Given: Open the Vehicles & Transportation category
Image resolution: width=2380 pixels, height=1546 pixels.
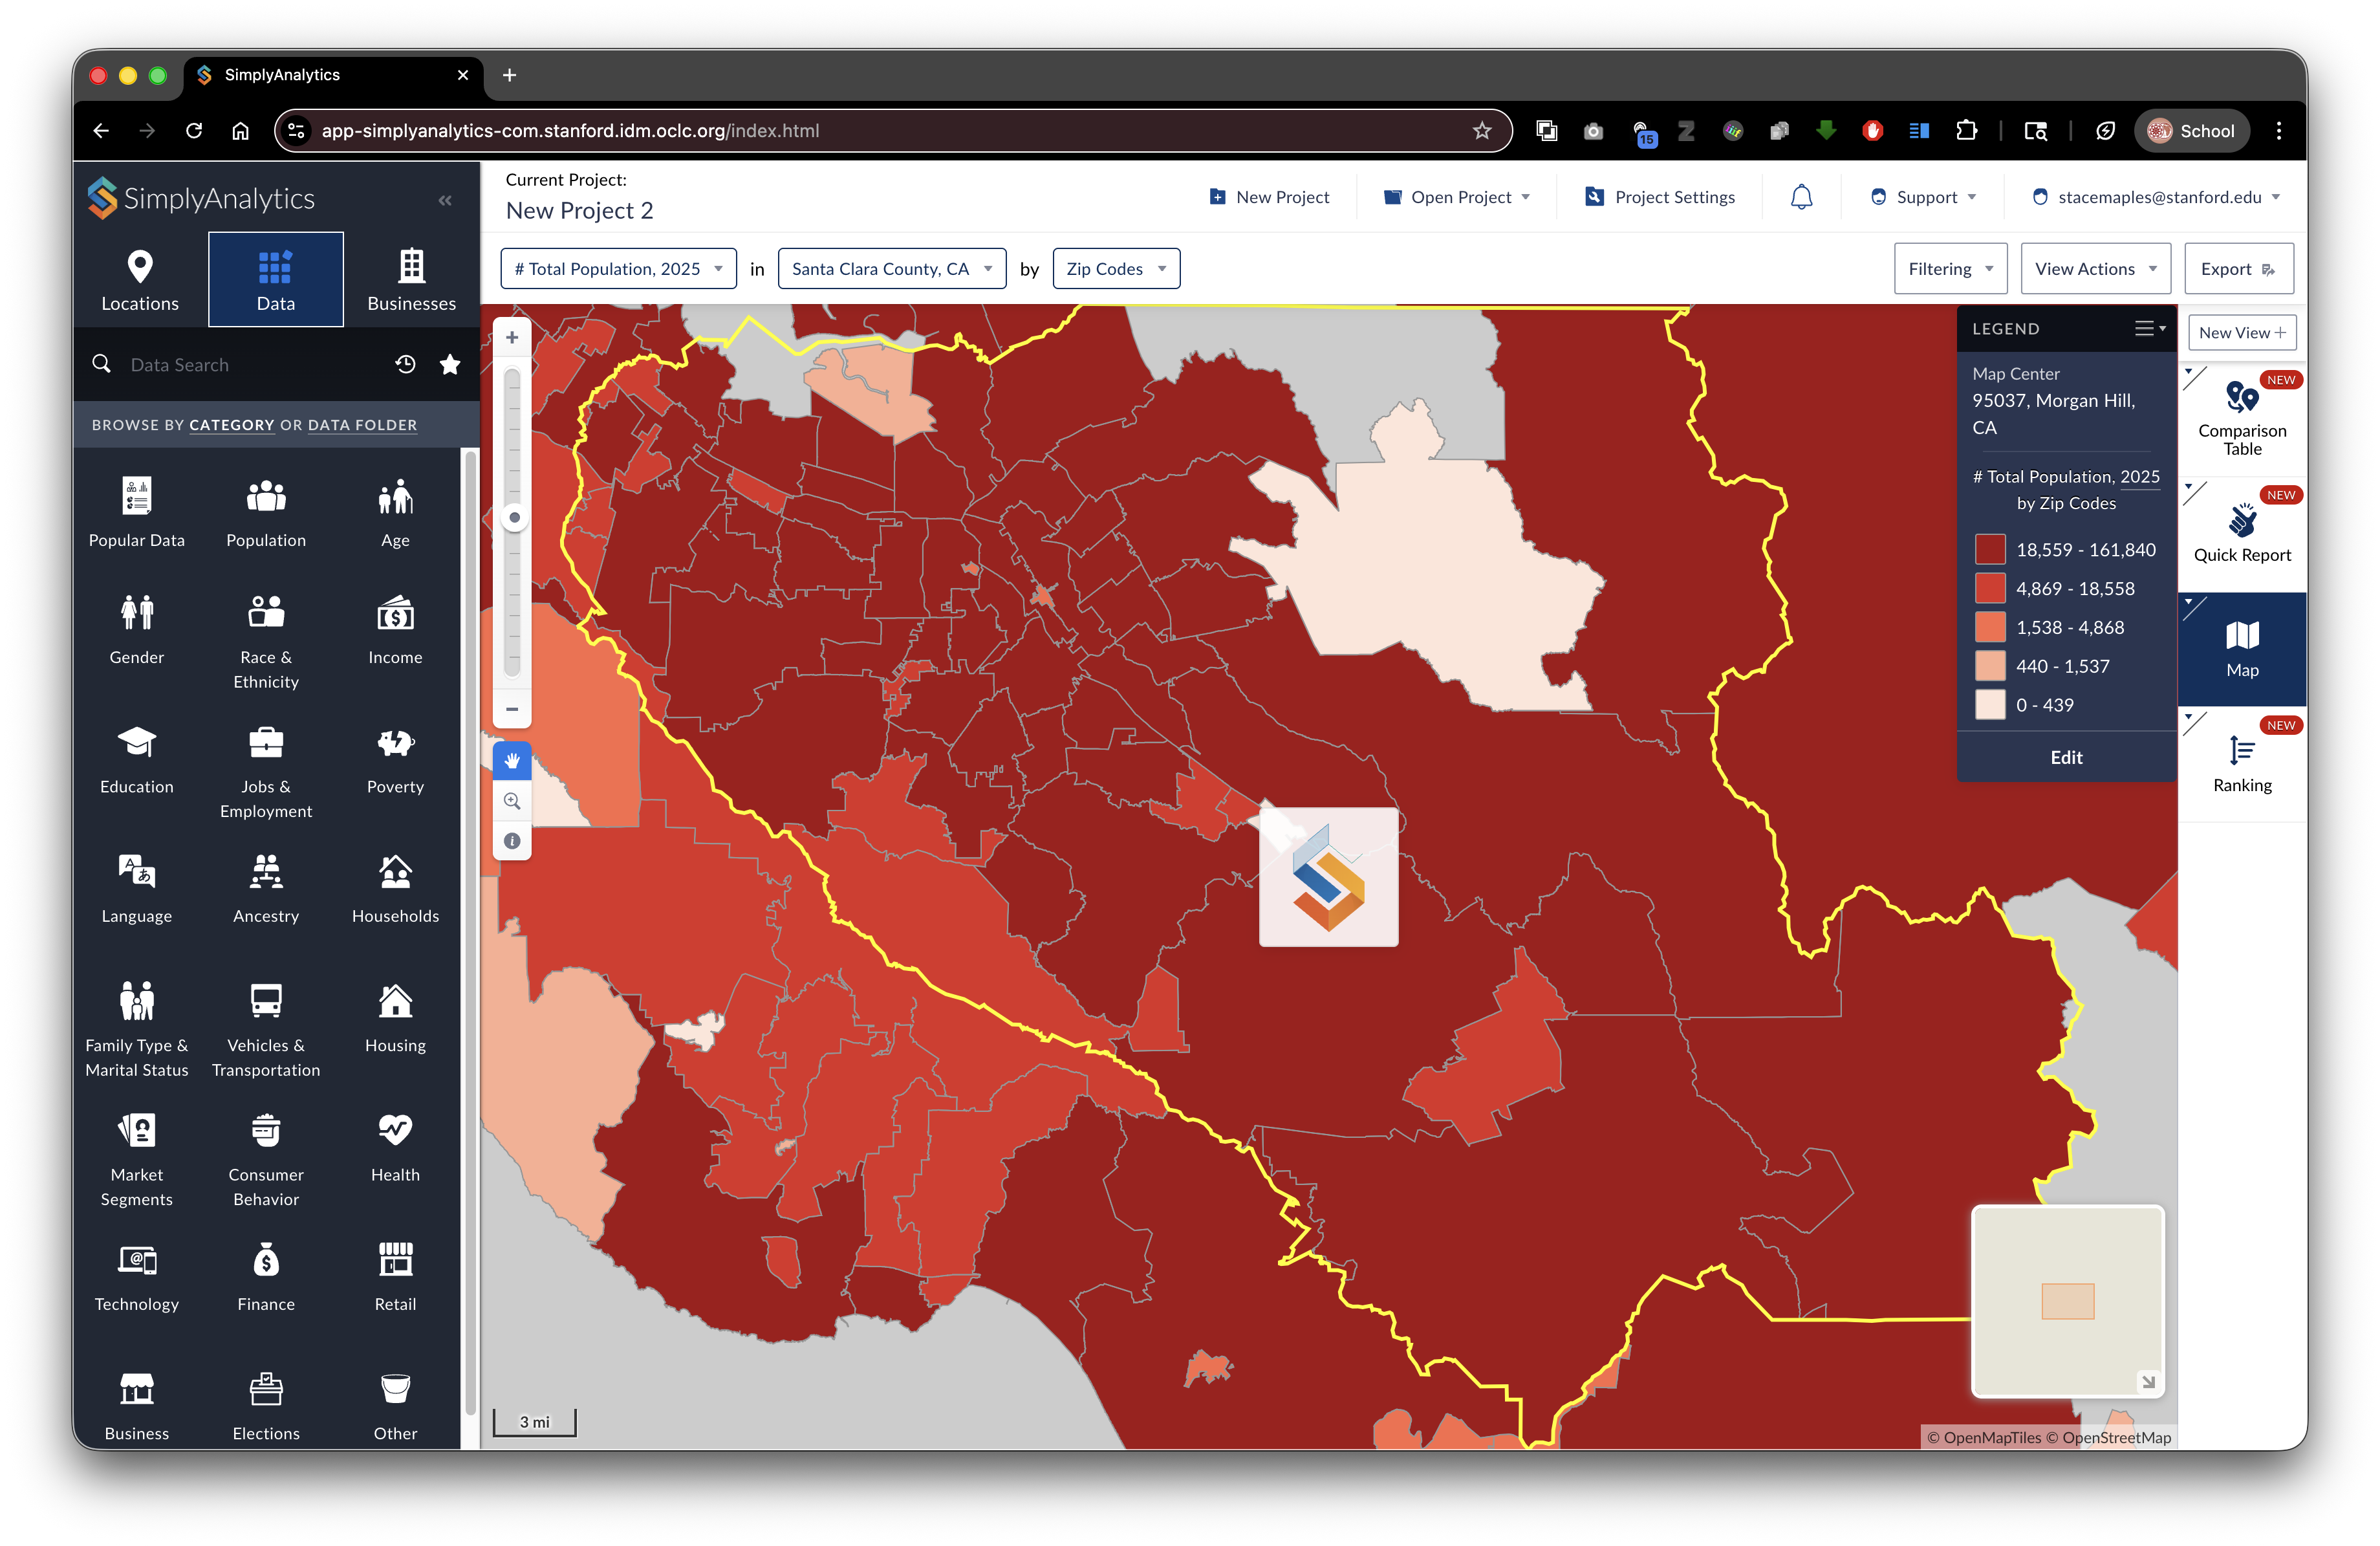Looking at the screenshot, I should coord(266,1031).
